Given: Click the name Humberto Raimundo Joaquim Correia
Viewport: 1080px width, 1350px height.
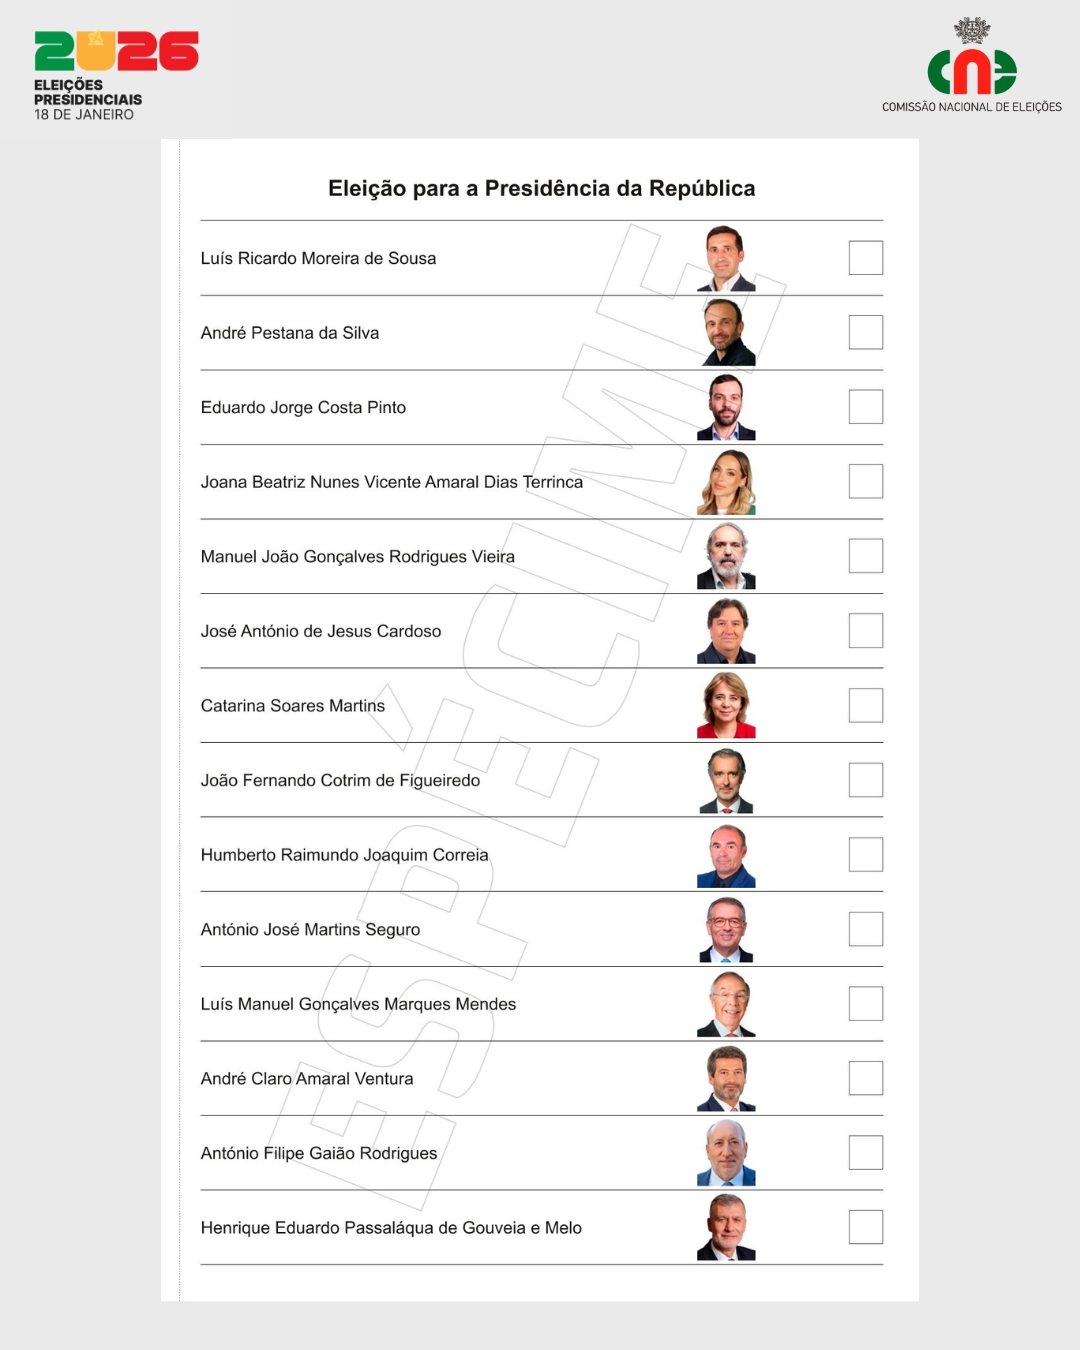Looking at the screenshot, I should tap(344, 855).
